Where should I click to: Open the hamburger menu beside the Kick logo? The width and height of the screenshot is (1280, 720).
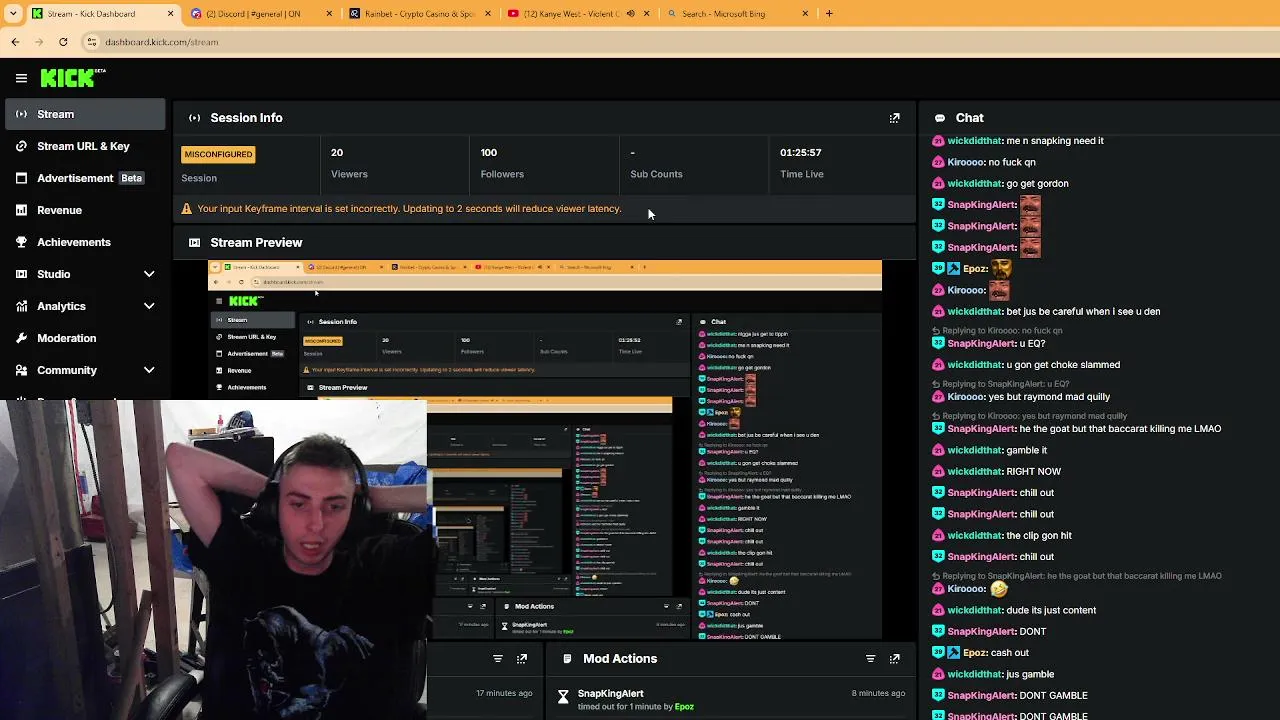[x=21, y=78]
